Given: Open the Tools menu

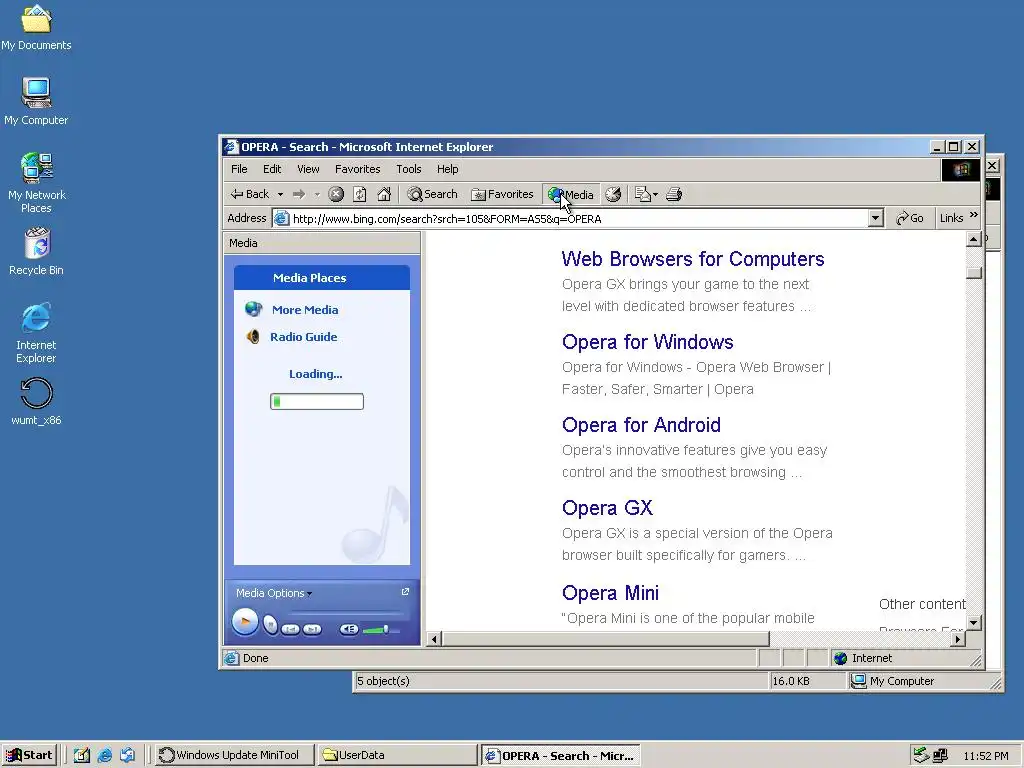Looking at the screenshot, I should (x=409, y=169).
